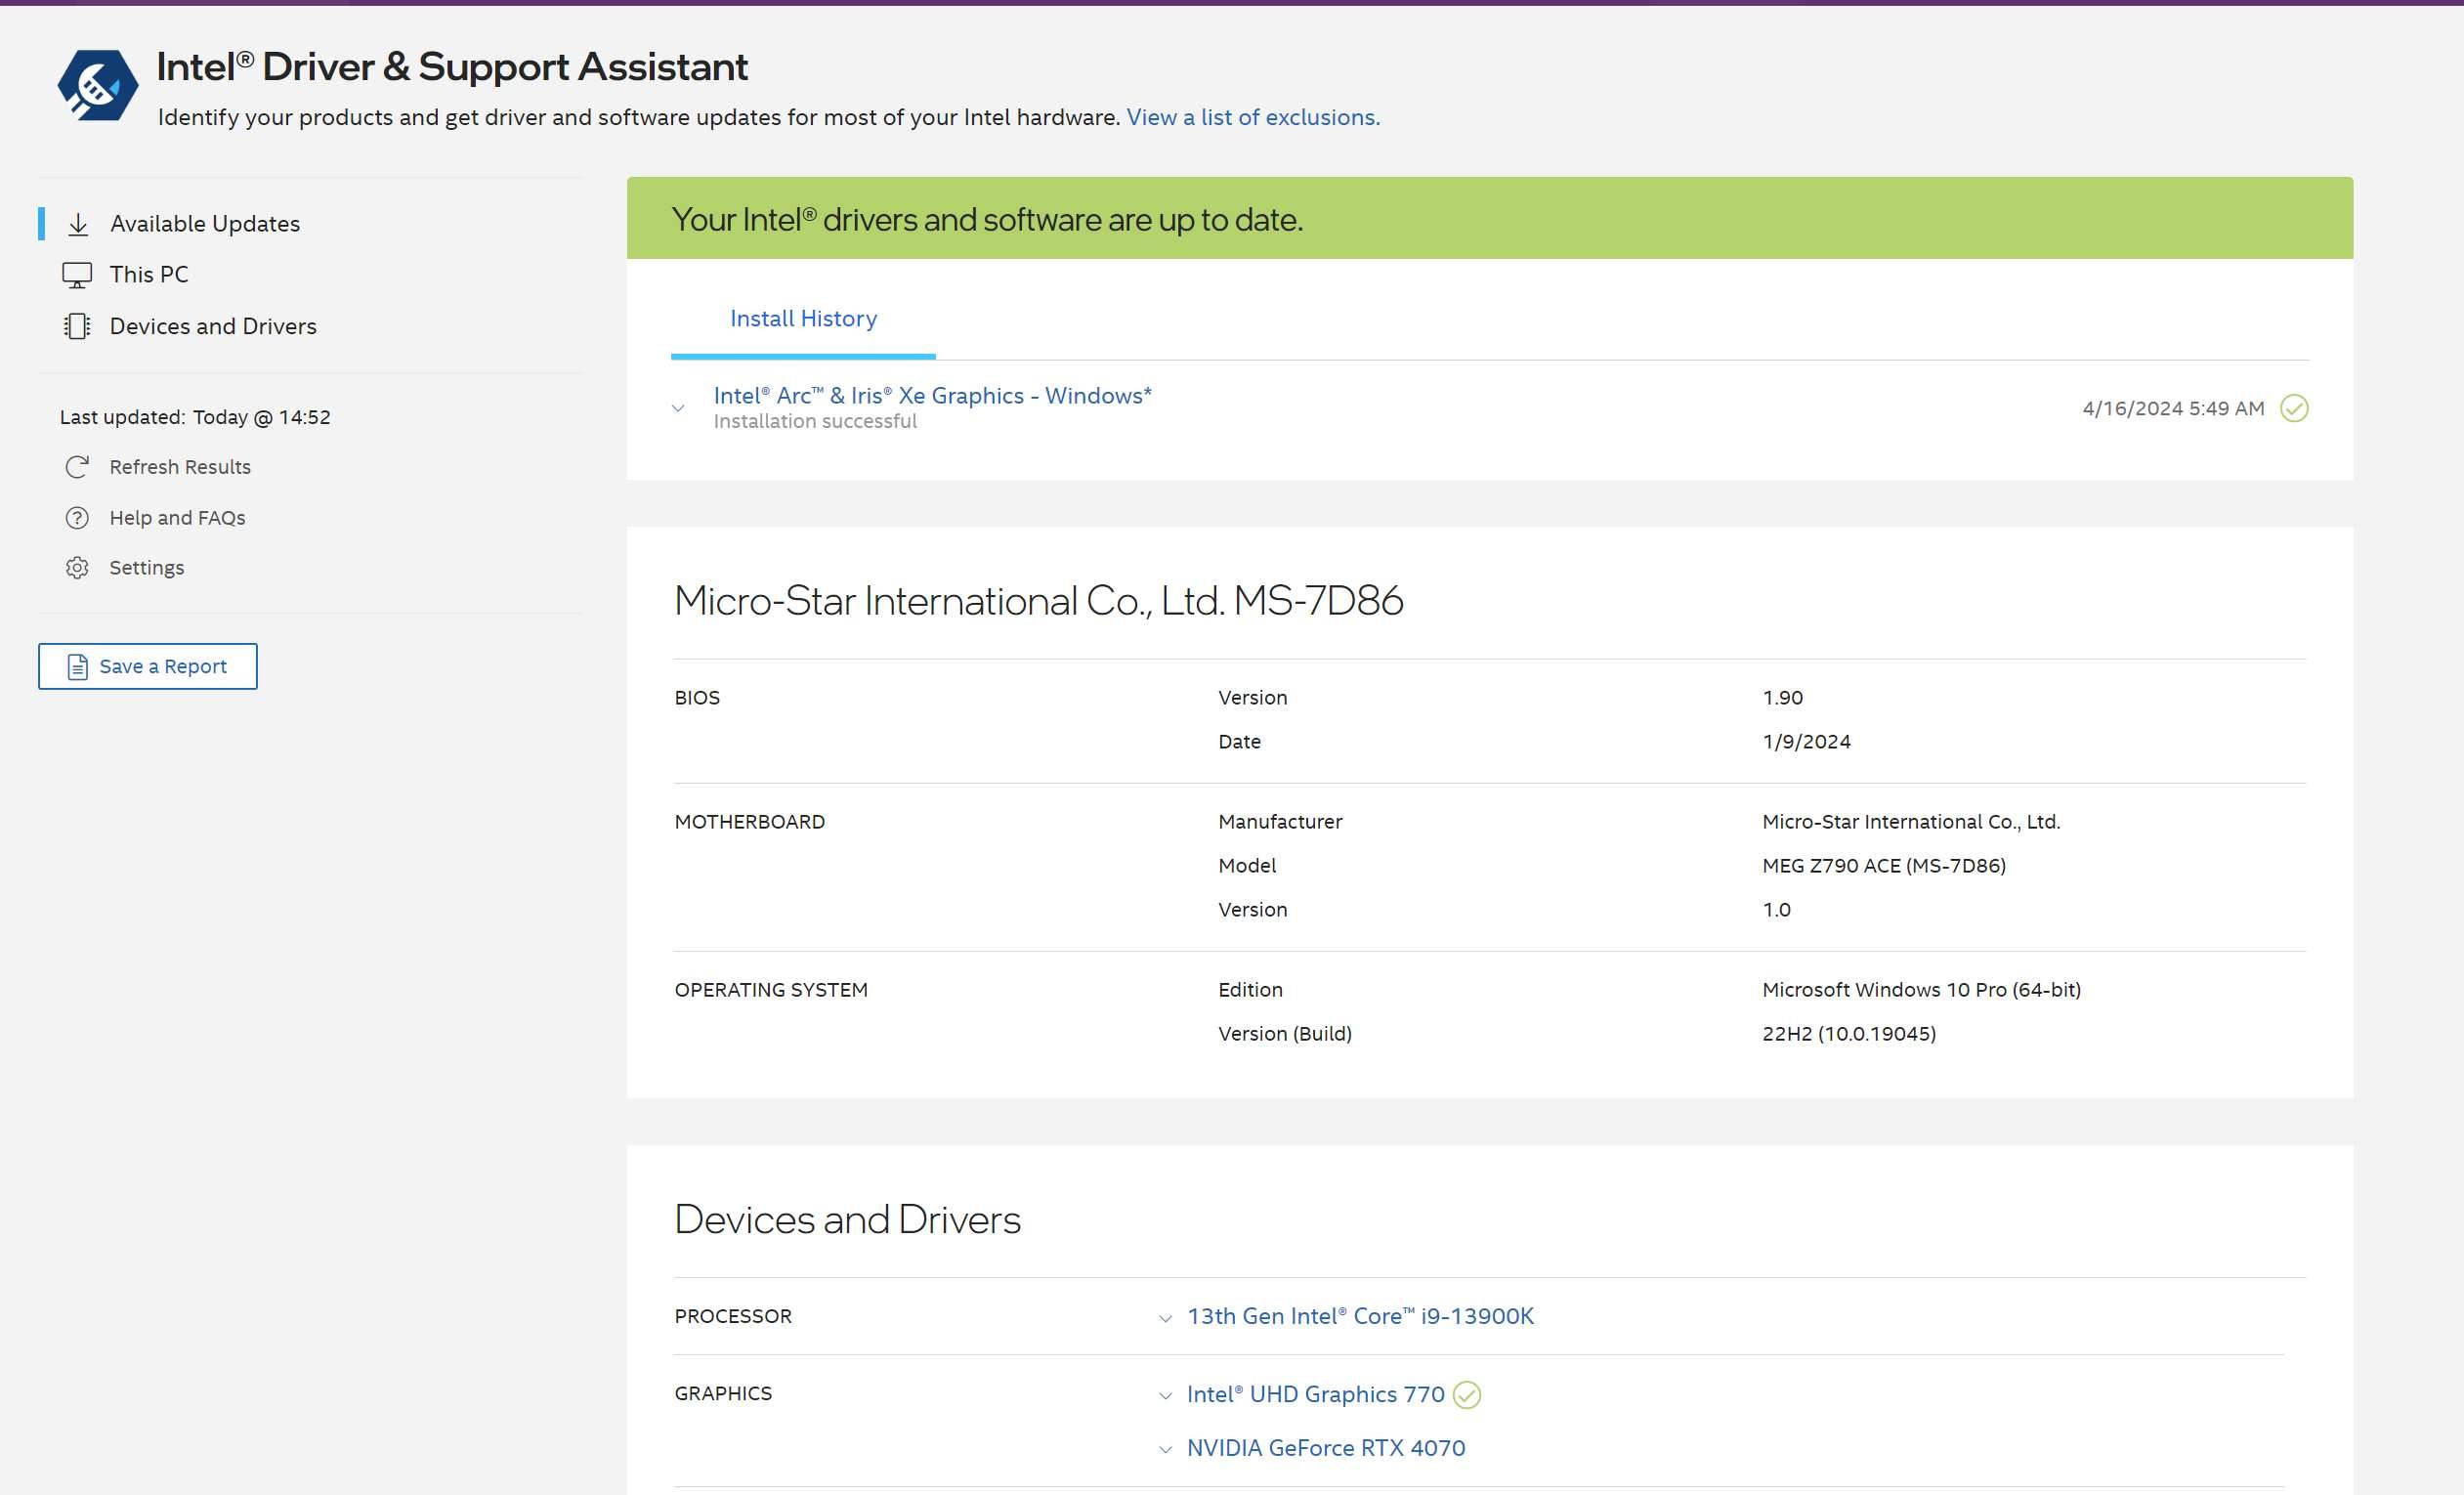This screenshot has height=1495, width=2464.
Task: Expand the NVIDIA GeForce RTX 4070 chevron
Action: (x=1165, y=1449)
